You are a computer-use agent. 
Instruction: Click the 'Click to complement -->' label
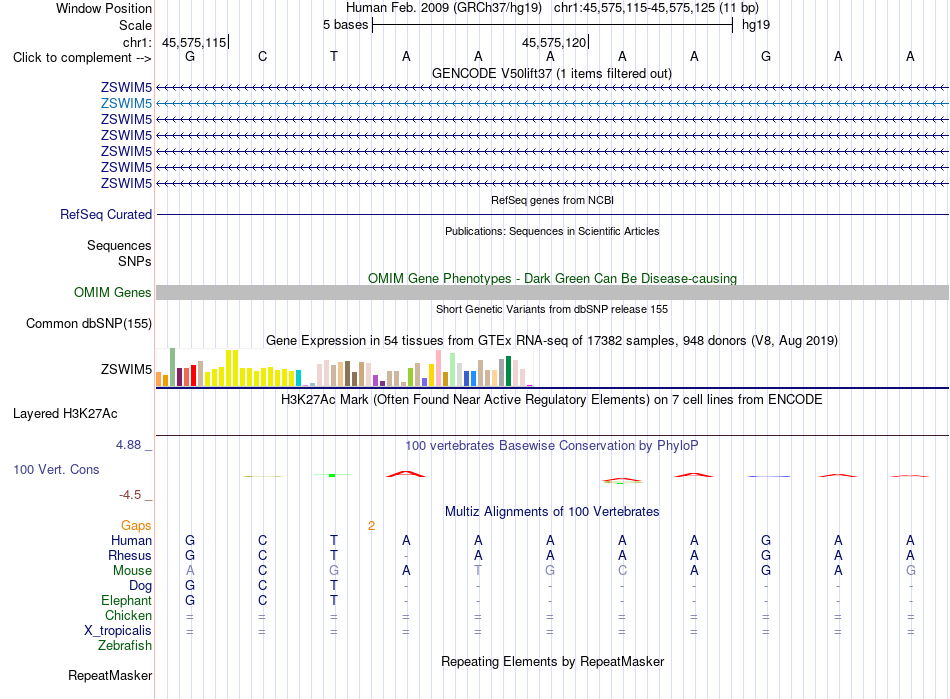(82, 58)
